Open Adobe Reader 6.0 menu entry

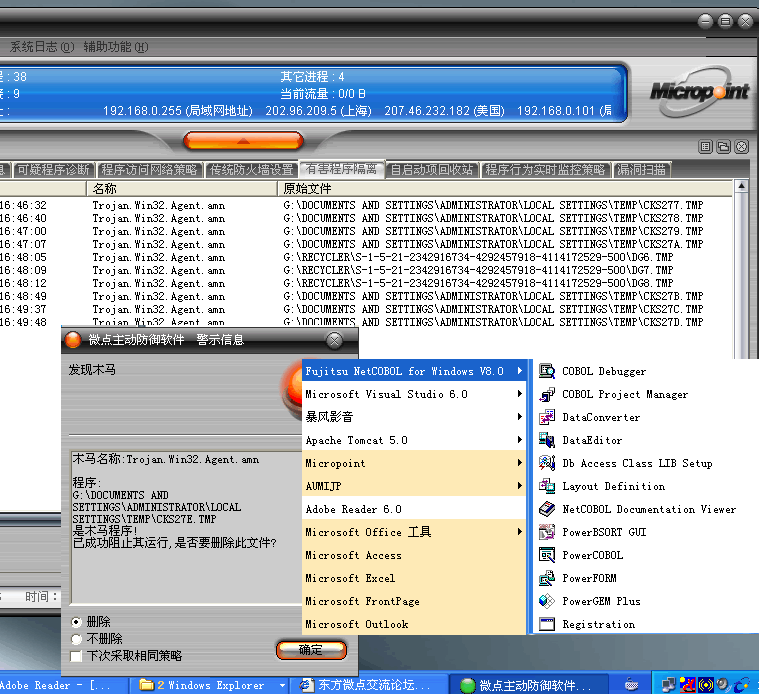pos(414,509)
